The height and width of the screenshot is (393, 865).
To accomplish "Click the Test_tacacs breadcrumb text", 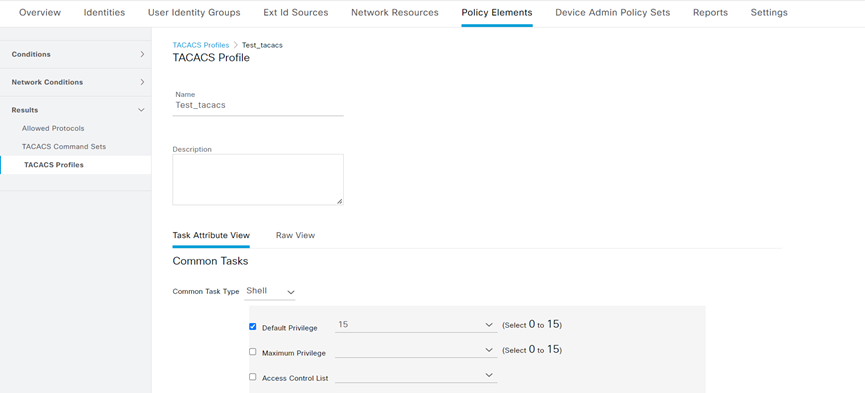I will pos(262,45).
